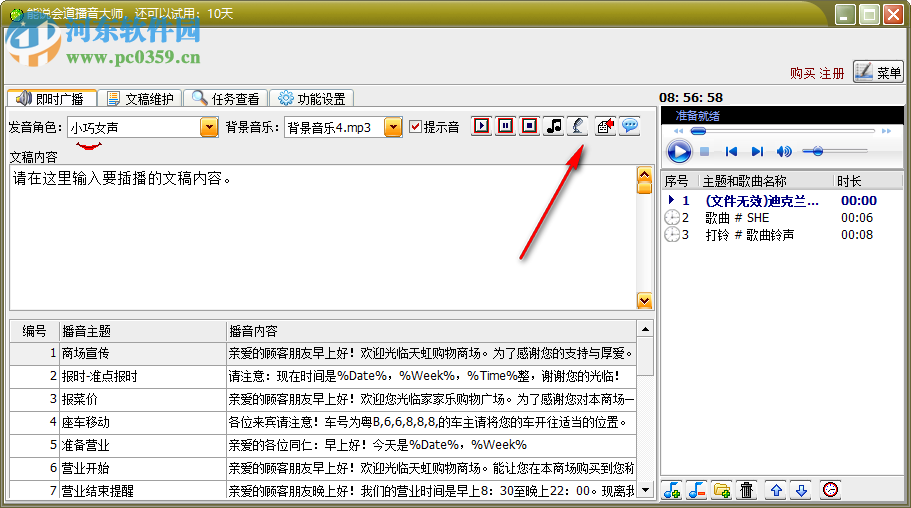Click the clock icon beside track 2
The height and width of the screenshot is (508, 911).
(672, 218)
